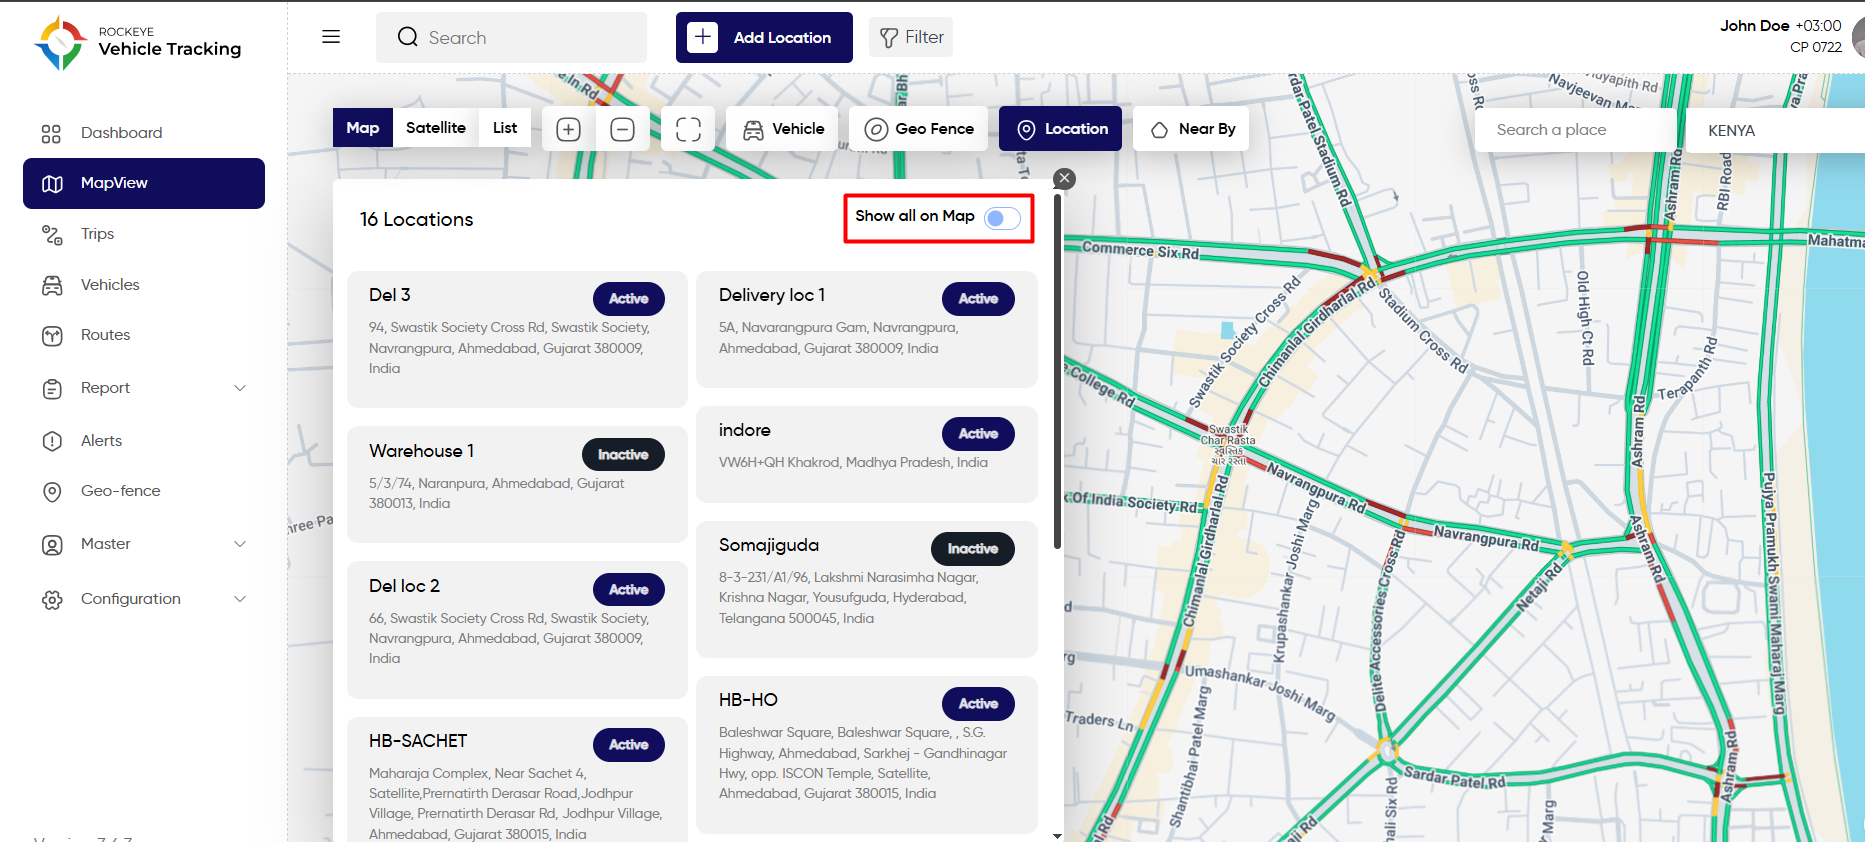This screenshot has width=1865, height=842.
Task: Open the Somajiguda location title
Action: point(769,545)
